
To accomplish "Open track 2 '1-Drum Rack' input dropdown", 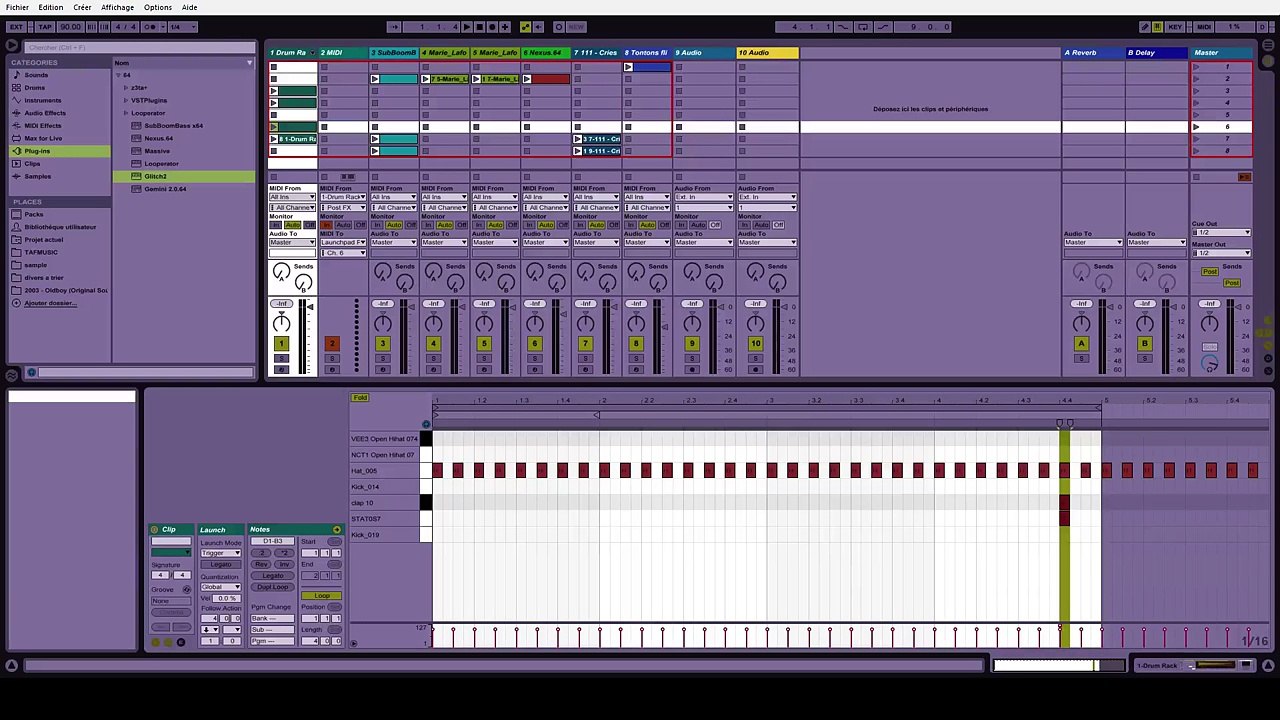I will point(343,197).
